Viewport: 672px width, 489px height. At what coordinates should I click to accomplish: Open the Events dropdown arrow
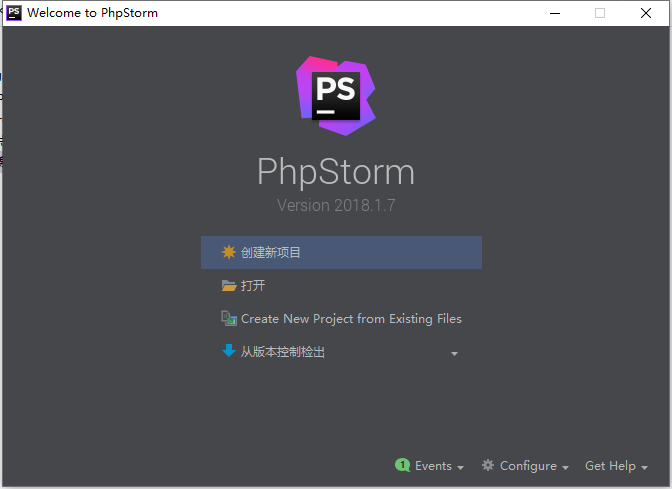tap(461, 468)
